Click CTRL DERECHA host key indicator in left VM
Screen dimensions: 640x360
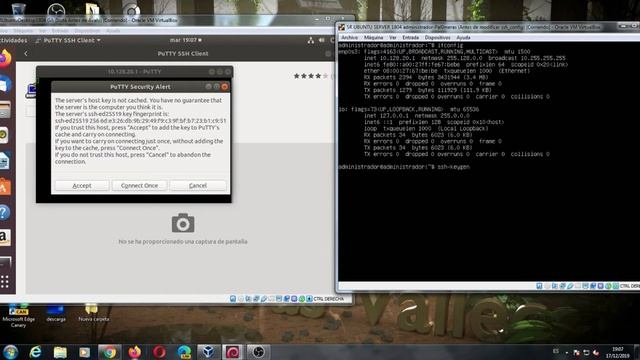329,299
